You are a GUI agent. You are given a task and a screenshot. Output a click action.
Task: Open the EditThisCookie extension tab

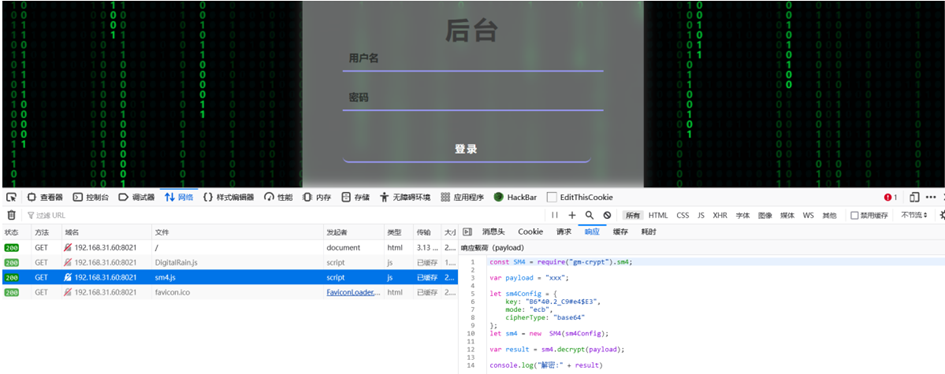pos(580,197)
